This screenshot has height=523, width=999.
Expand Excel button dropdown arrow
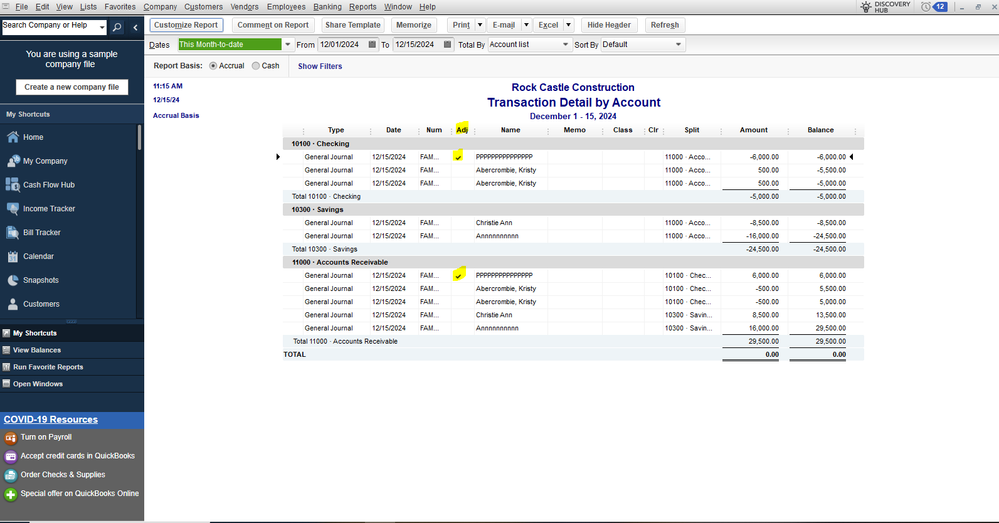568,25
